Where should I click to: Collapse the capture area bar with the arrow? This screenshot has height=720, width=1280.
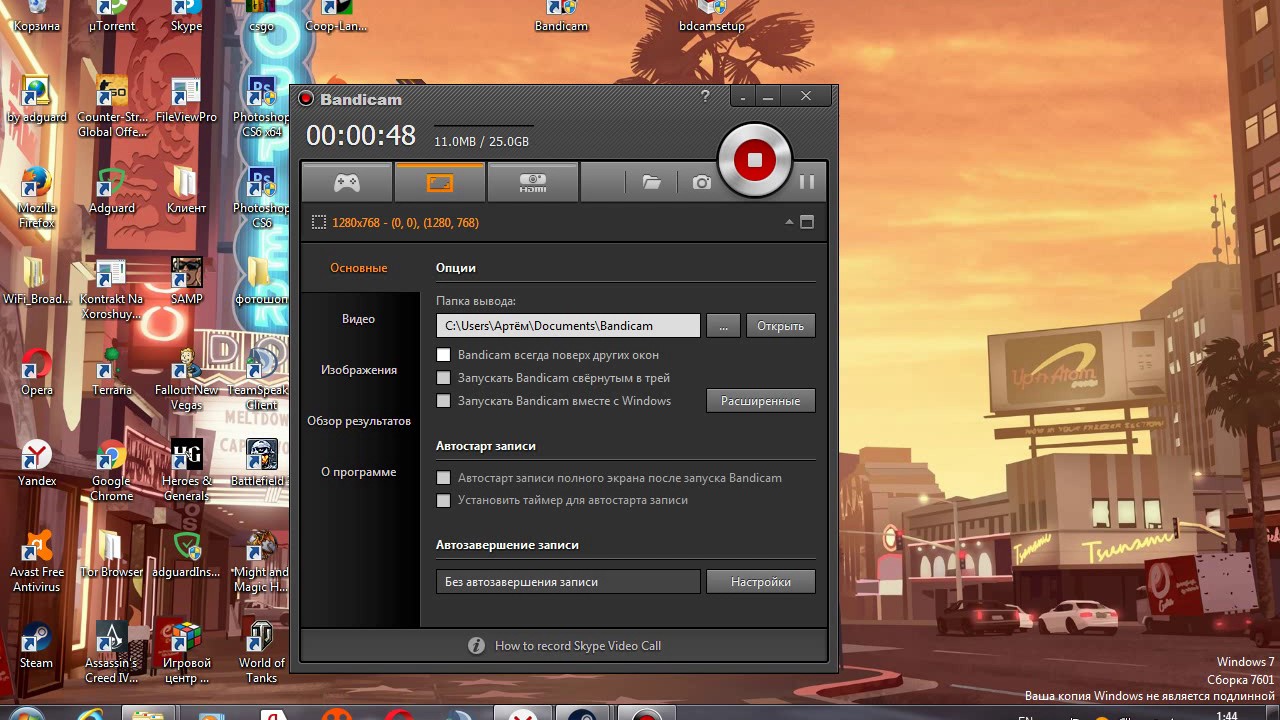click(x=789, y=222)
